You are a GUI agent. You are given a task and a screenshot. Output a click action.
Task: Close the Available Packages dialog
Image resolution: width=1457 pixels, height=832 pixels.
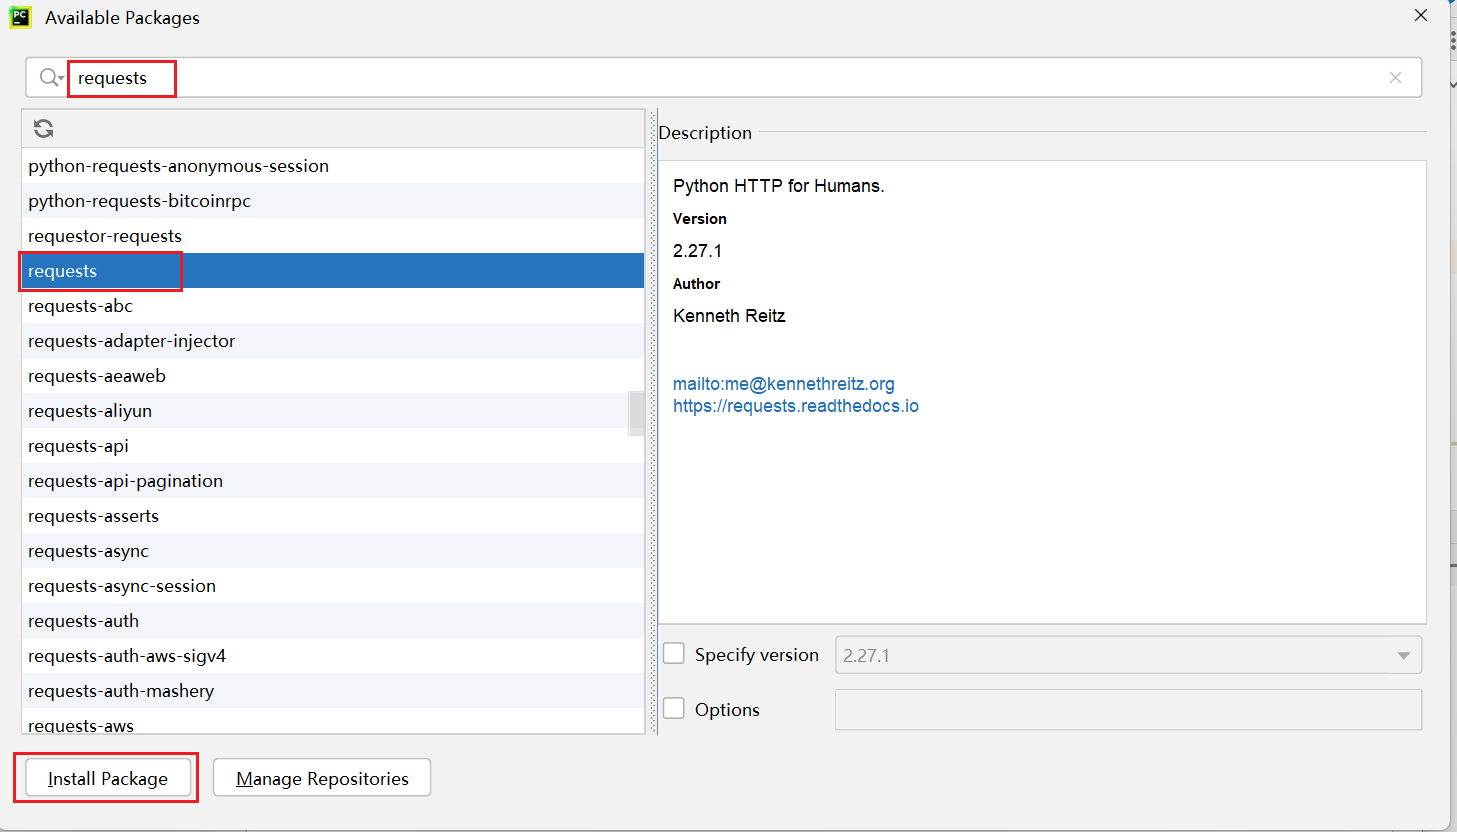click(1420, 15)
